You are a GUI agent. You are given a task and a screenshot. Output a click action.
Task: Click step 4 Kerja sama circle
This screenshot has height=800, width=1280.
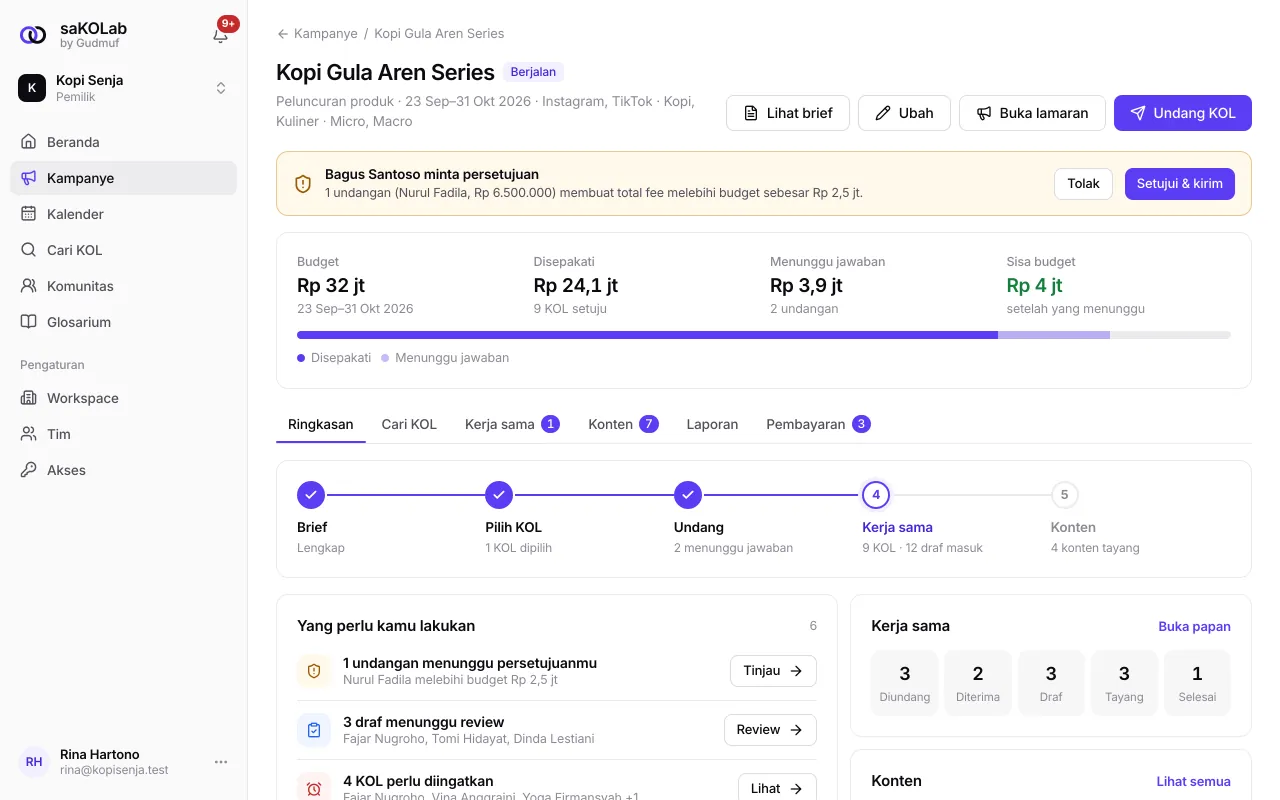click(876, 495)
